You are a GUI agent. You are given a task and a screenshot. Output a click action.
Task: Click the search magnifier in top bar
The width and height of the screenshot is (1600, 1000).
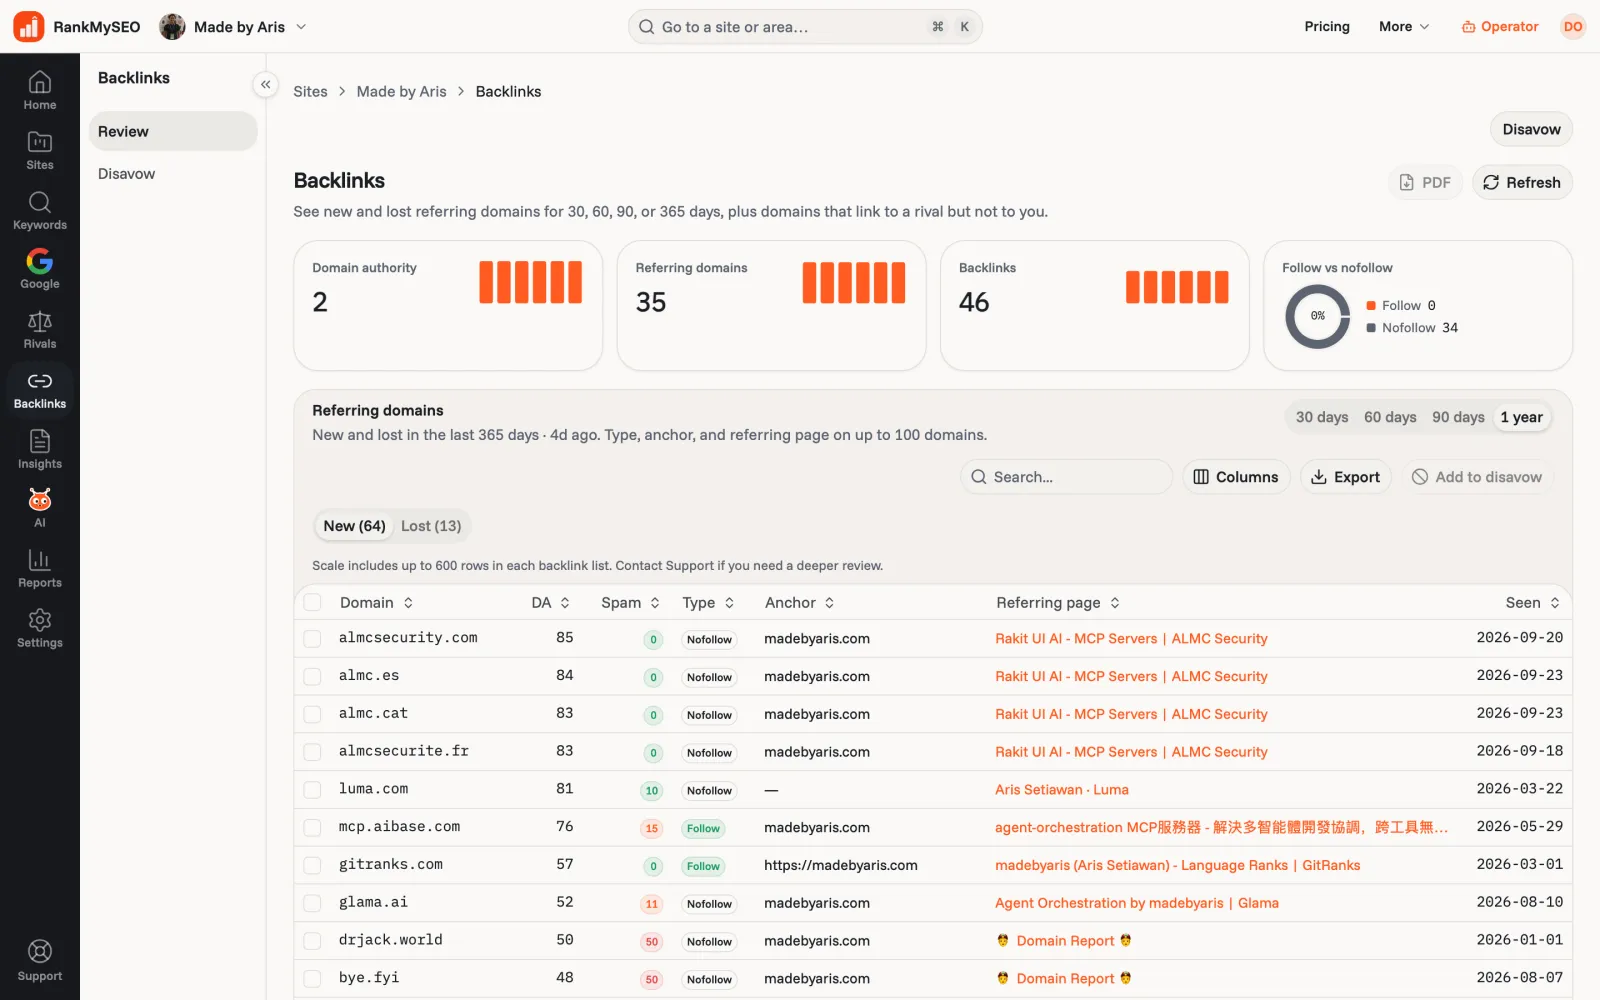coord(647,27)
